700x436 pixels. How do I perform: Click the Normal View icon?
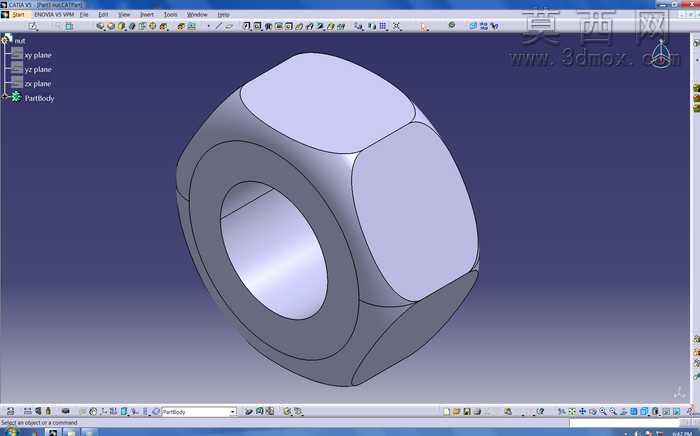point(624,411)
